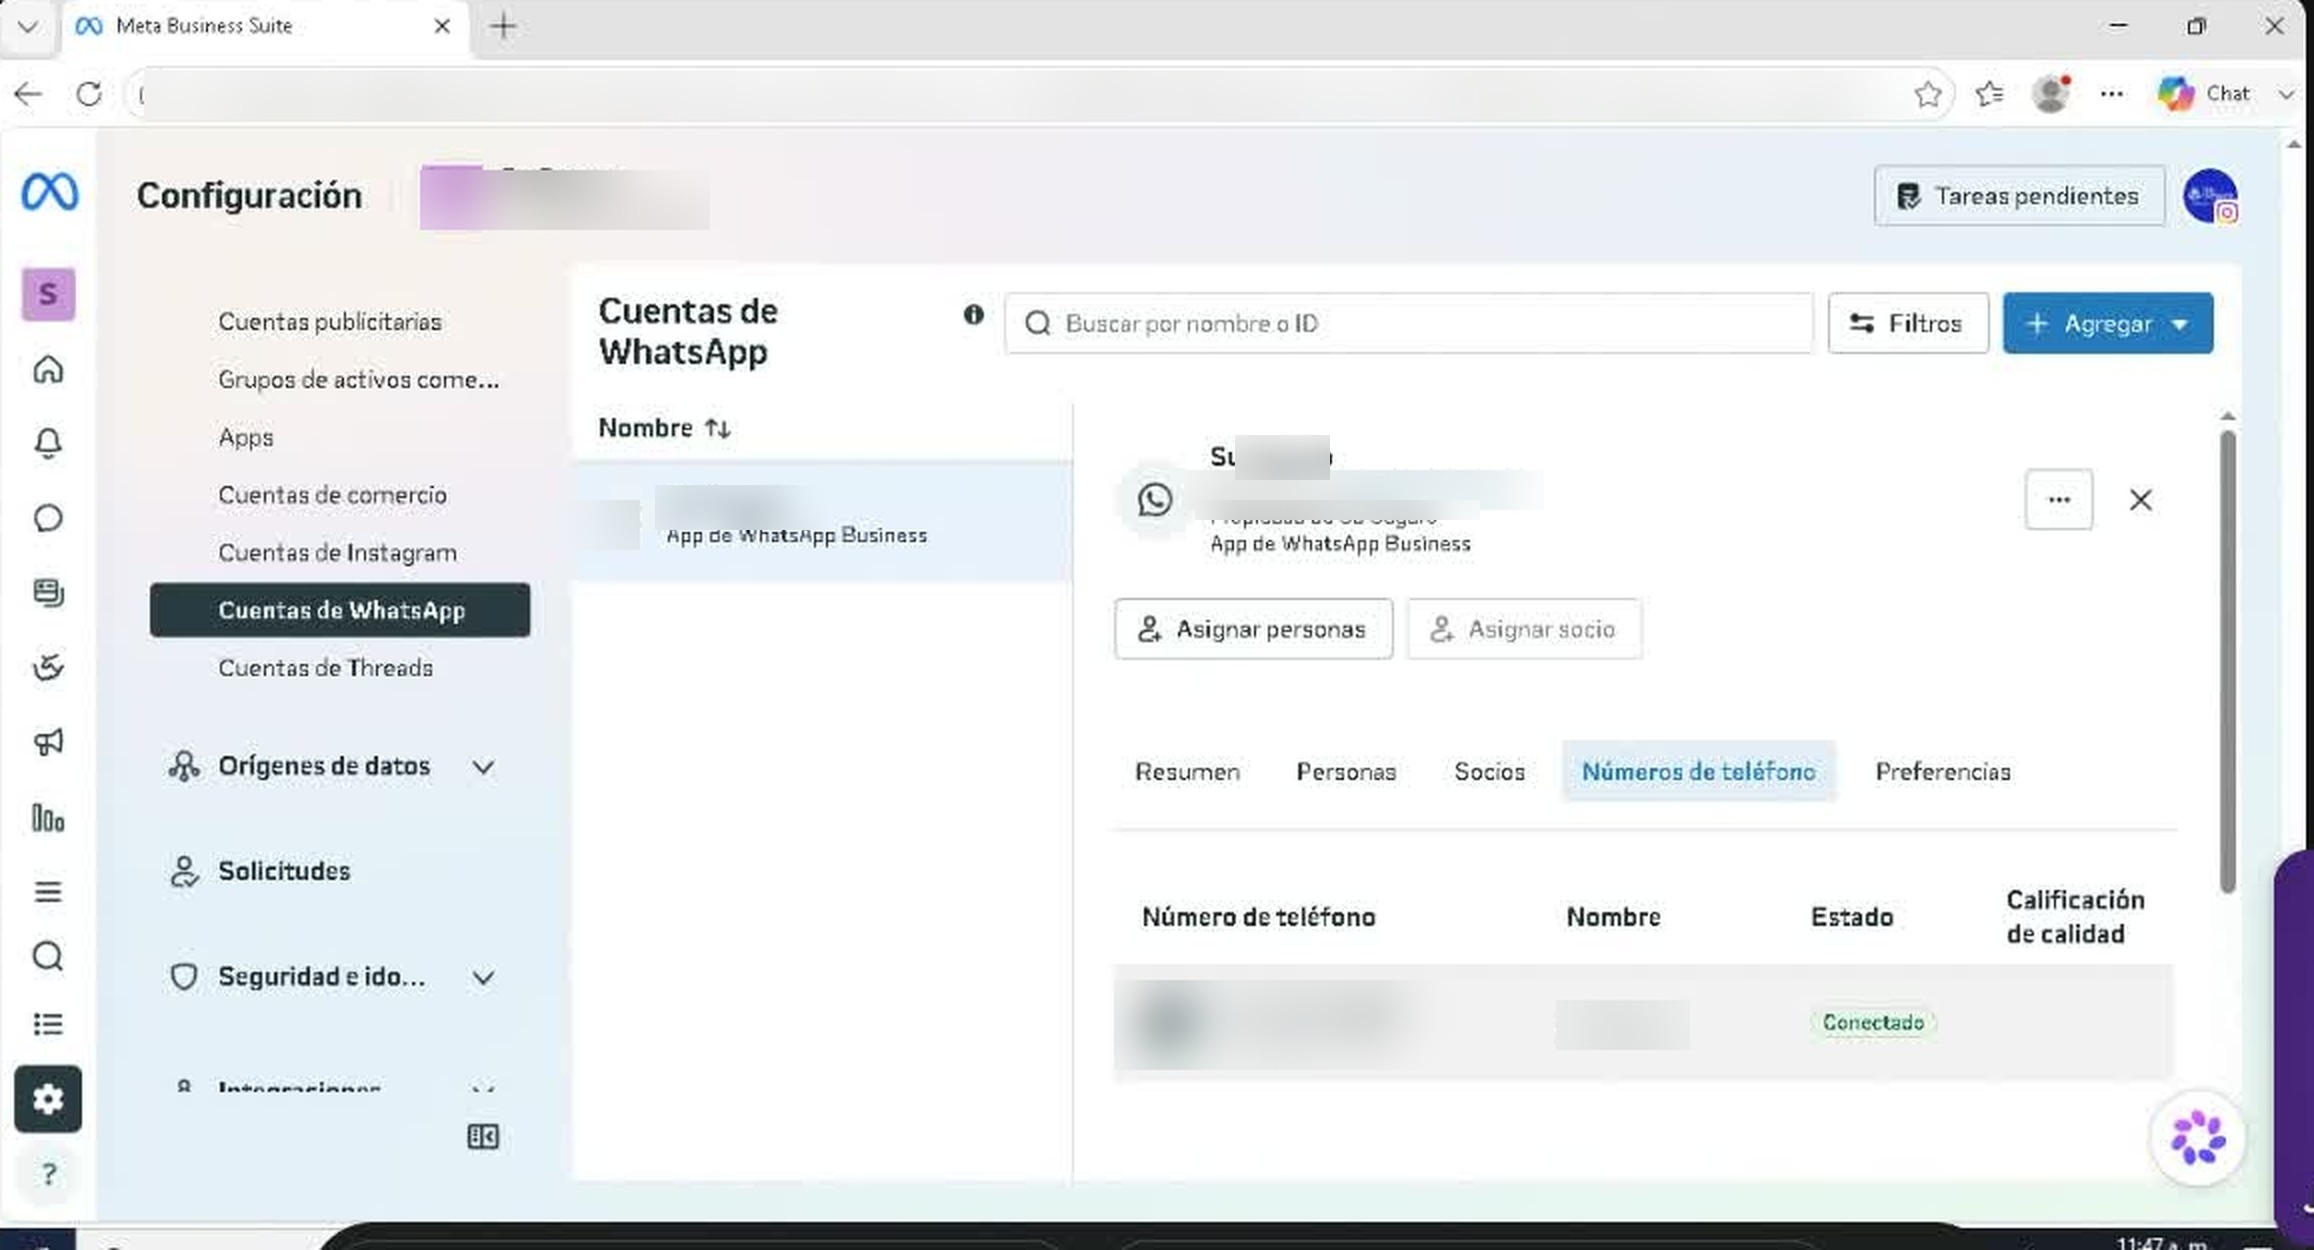Click the Calificación de calidad column header
2314x1250 pixels.
coord(2075,917)
